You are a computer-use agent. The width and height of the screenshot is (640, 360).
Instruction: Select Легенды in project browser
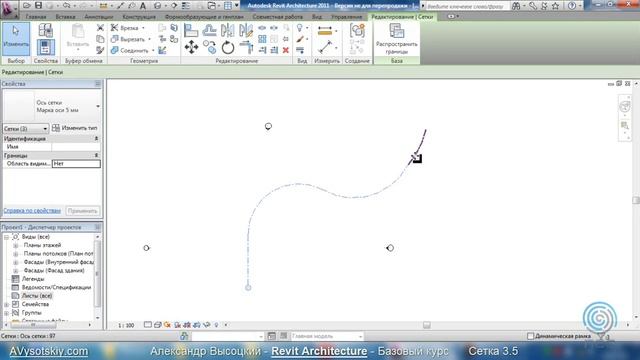pos(33,279)
